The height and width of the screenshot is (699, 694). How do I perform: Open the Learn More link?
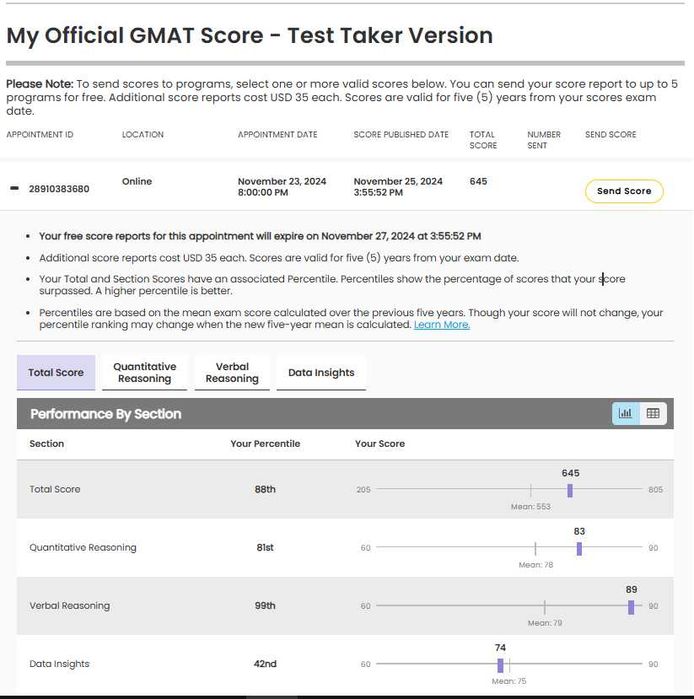pyautogui.click(x=442, y=325)
